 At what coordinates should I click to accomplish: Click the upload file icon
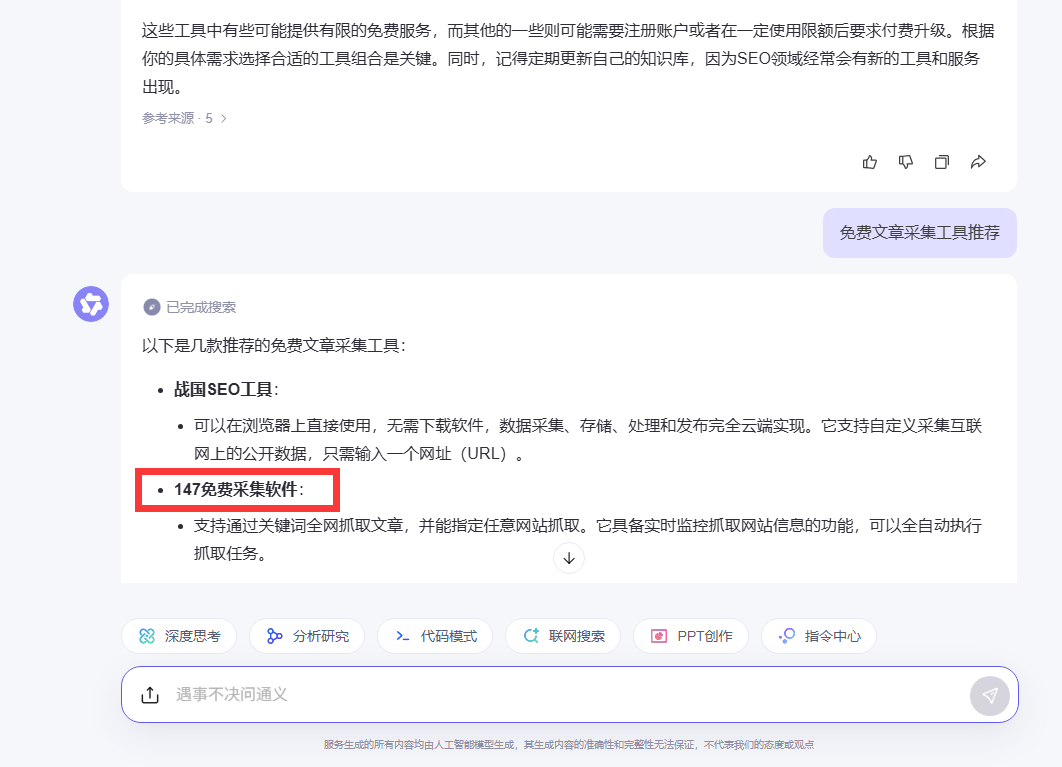(x=150, y=695)
